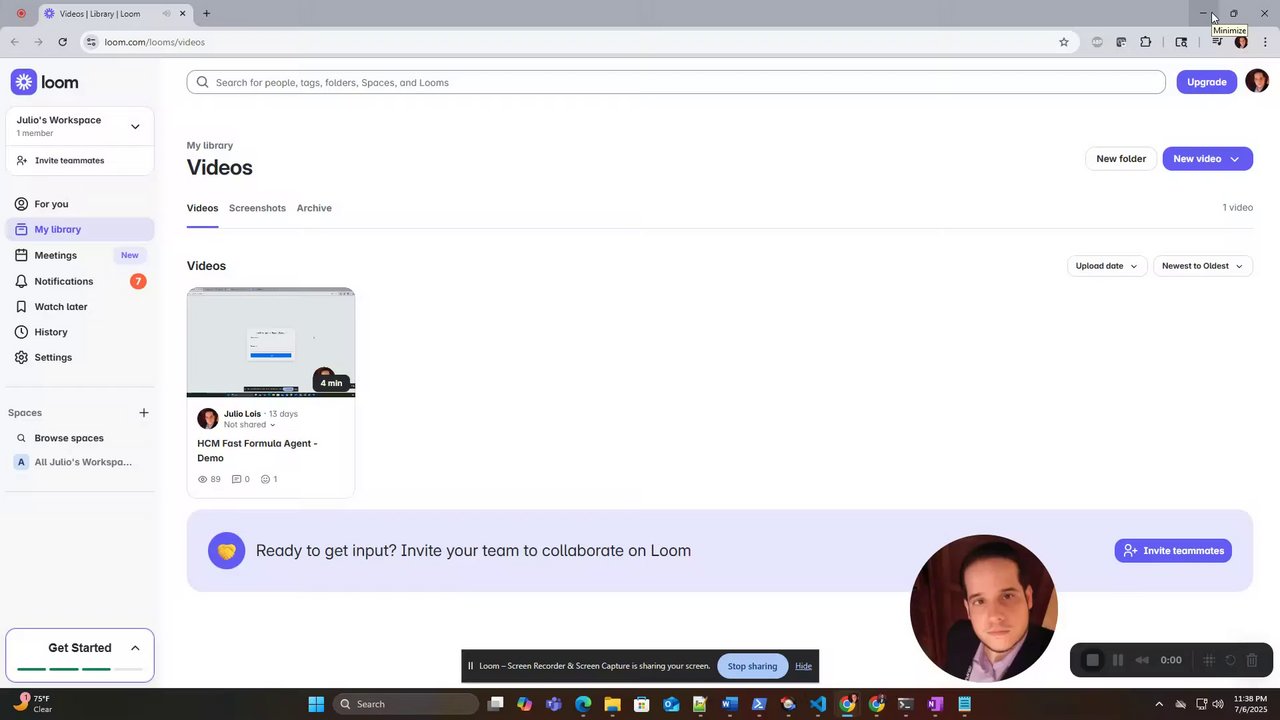This screenshot has height=720, width=1280.
Task: Open Chrome extensions puzzle icon
Action: coord(1146,42)
